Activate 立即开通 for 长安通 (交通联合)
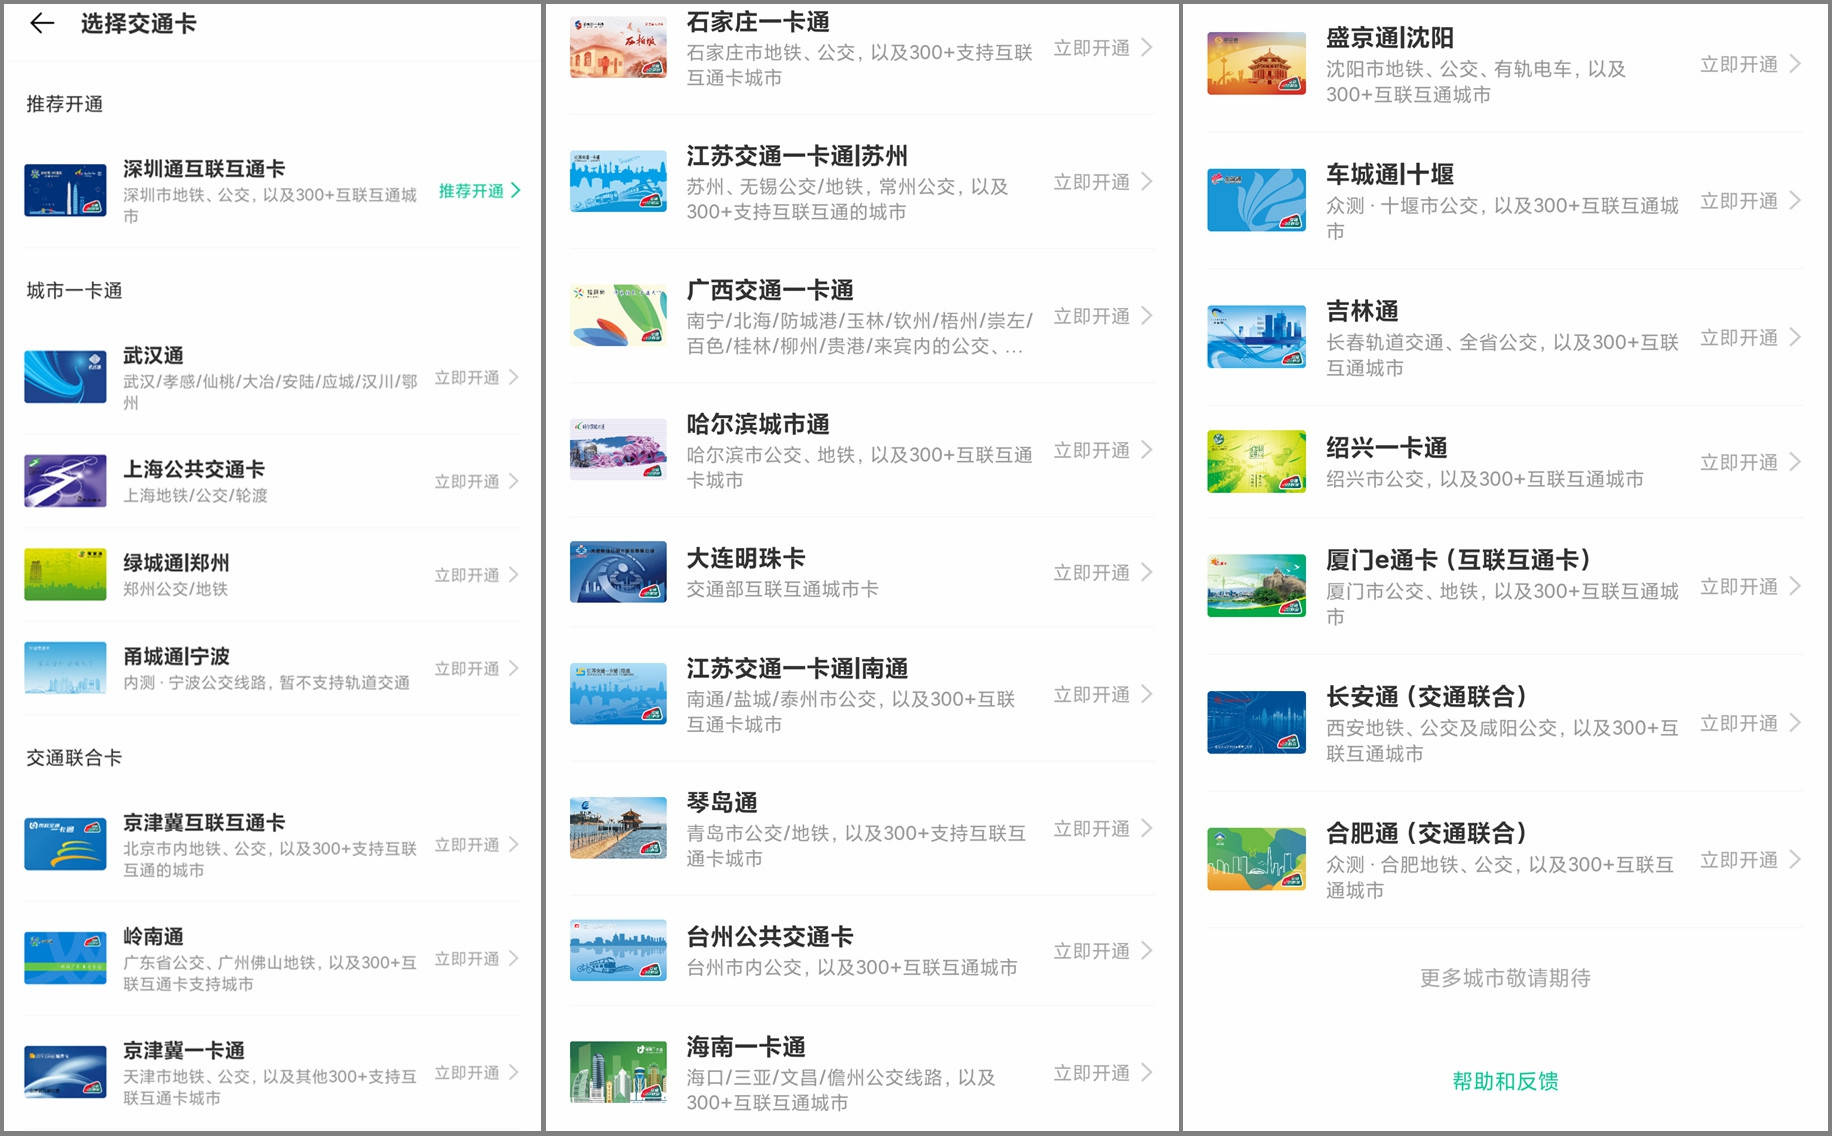The height and width of the screenshot is (1136, 1832). tap(1740, 723)
